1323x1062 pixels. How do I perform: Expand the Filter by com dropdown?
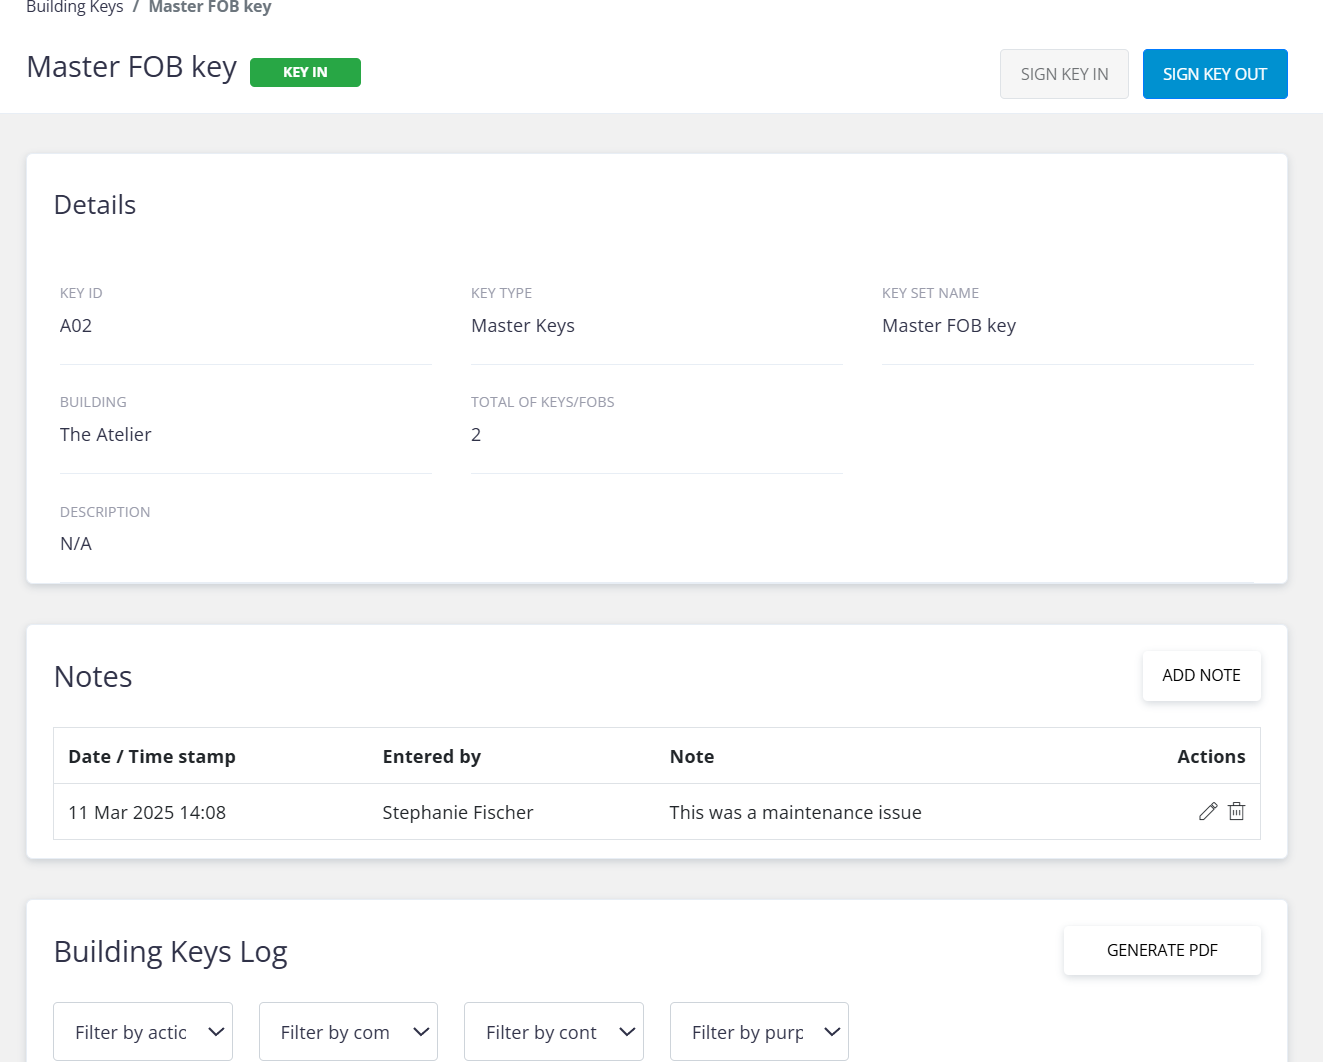coord(348,1032)
